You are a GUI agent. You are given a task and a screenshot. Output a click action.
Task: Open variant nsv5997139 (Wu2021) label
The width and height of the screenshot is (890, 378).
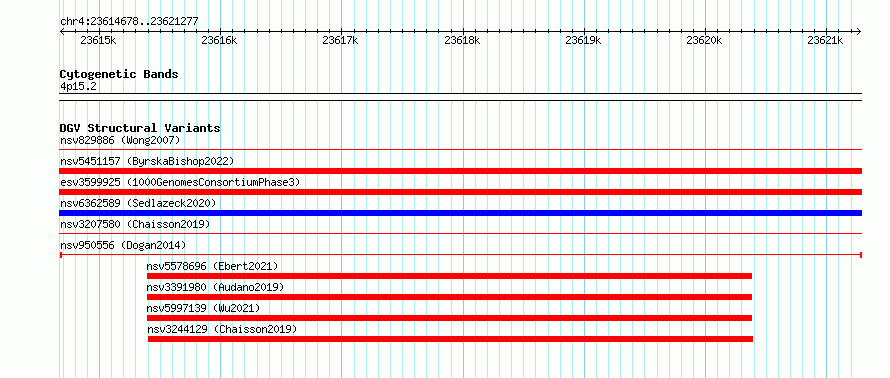pyautogui.click(x=203, y=308)
